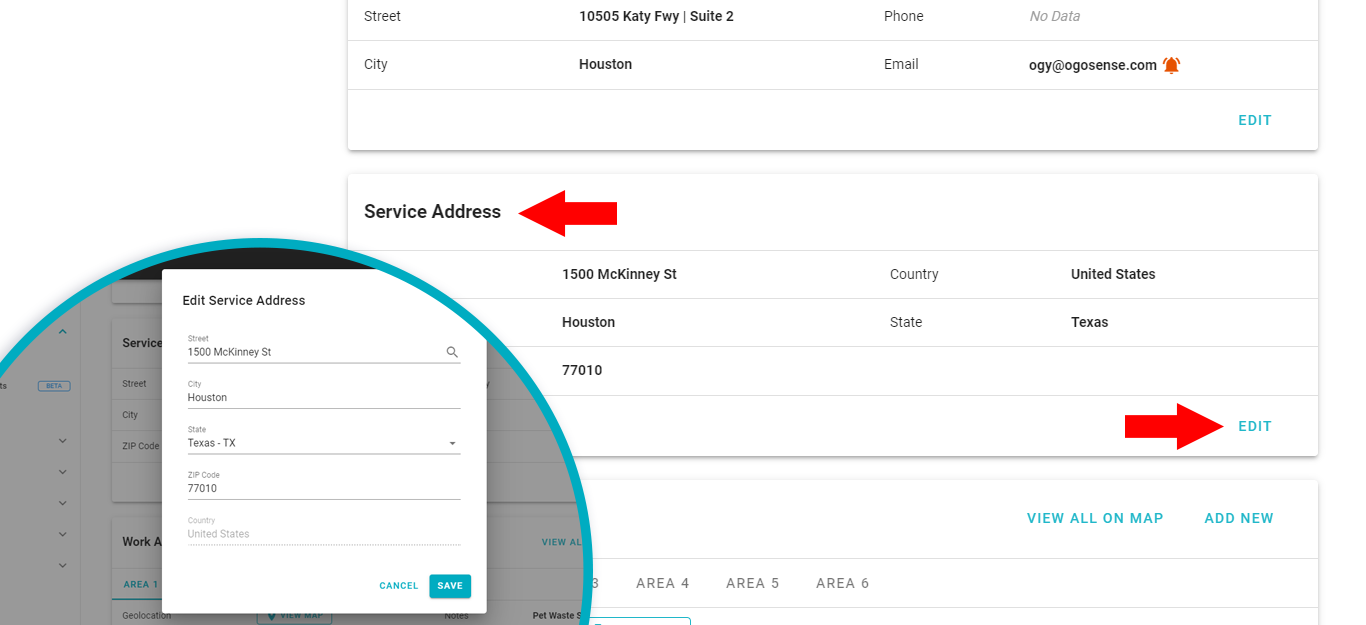Click Edit in the top contact card
Image resolution: width=1366 pixels, height=625 pixels.
pyautogui.click(x=1254, y=120)
